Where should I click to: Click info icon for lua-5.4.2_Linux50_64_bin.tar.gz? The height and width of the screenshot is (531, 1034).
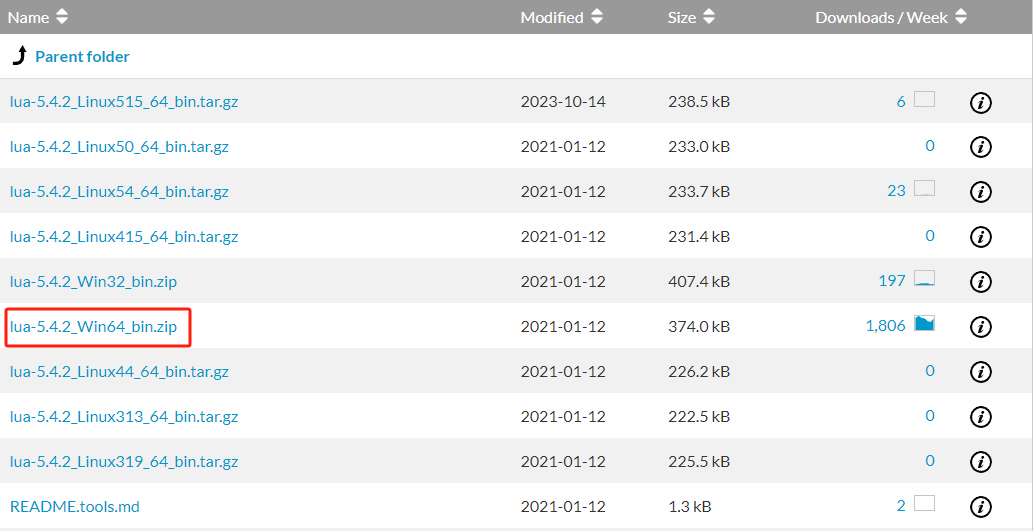coord(981,147)
